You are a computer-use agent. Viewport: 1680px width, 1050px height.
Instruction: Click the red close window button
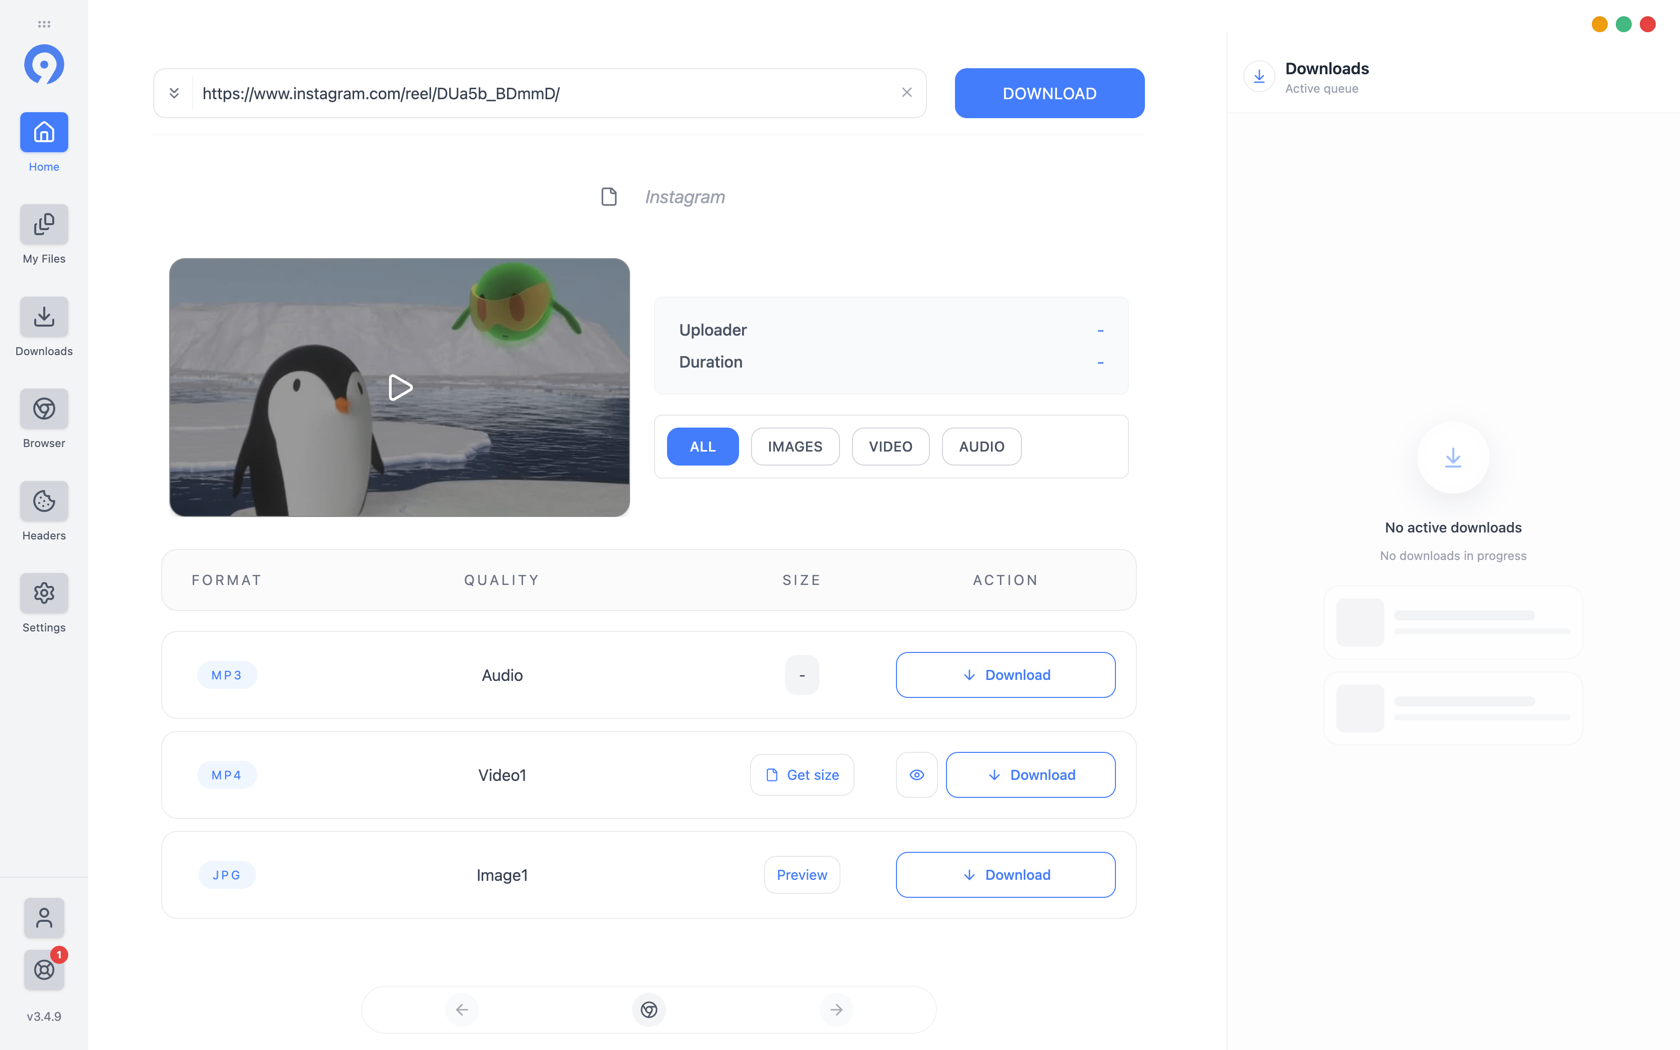1648,24
